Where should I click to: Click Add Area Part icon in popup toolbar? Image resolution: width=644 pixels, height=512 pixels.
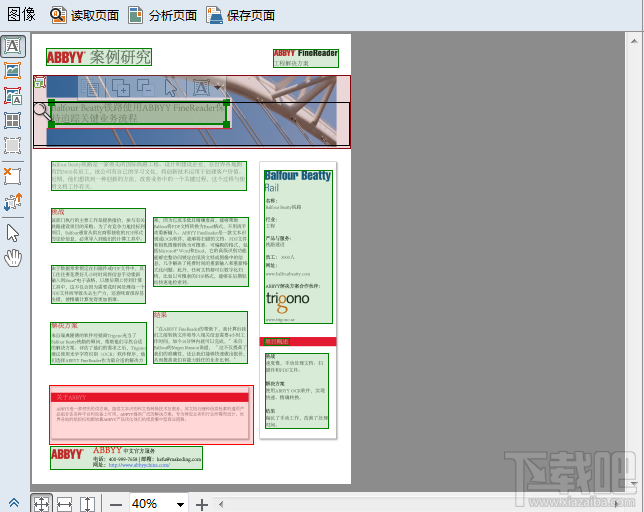click(121, 87)
